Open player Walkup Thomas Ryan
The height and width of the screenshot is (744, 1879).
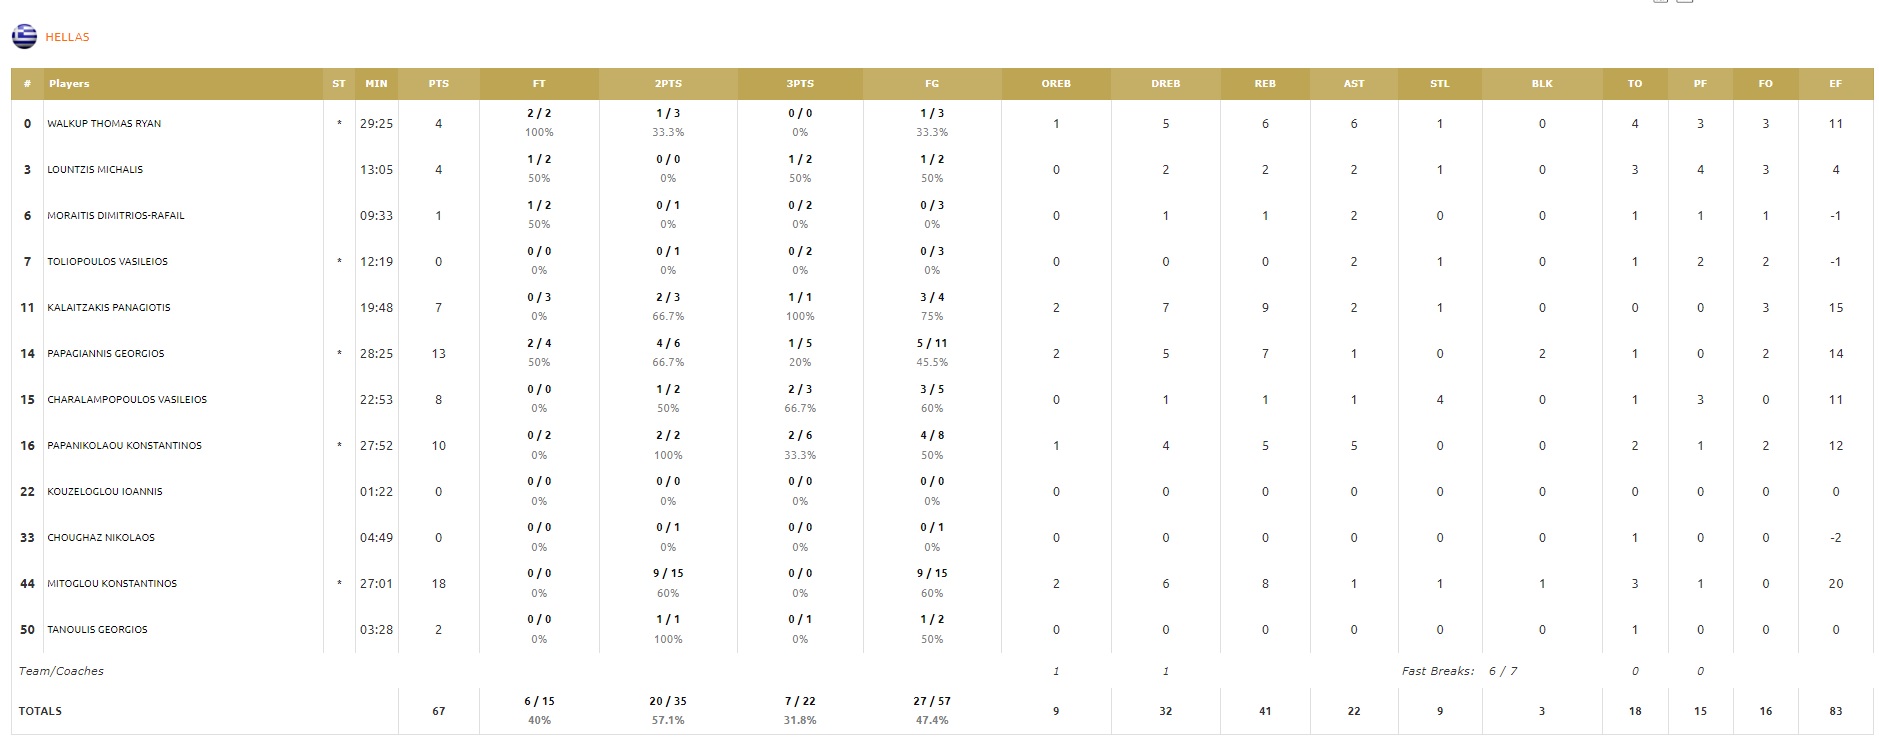(104, 124)
